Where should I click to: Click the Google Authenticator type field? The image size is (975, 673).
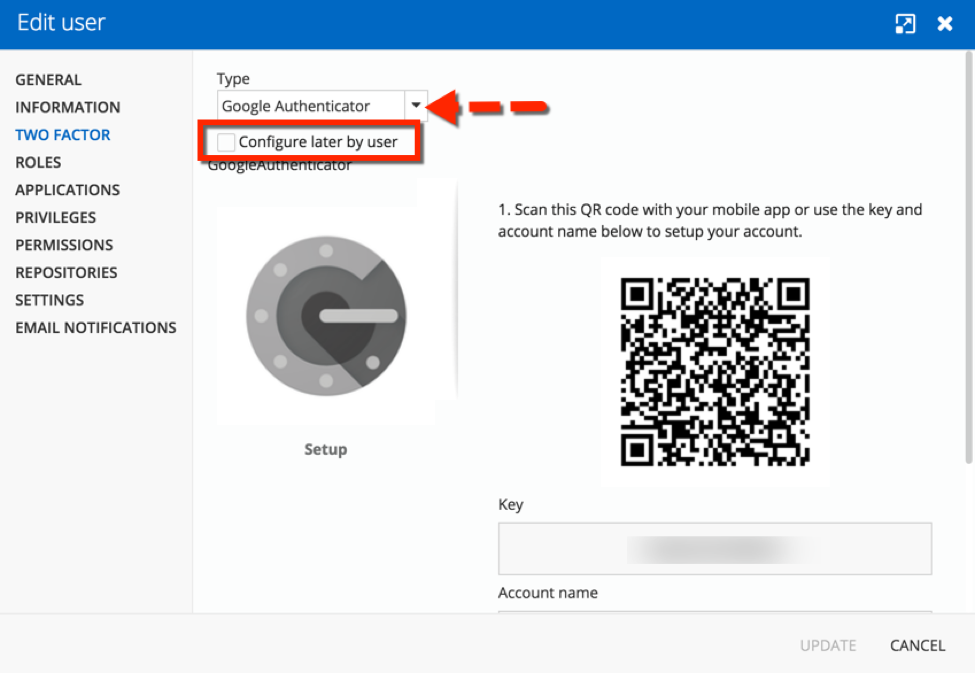310,106
